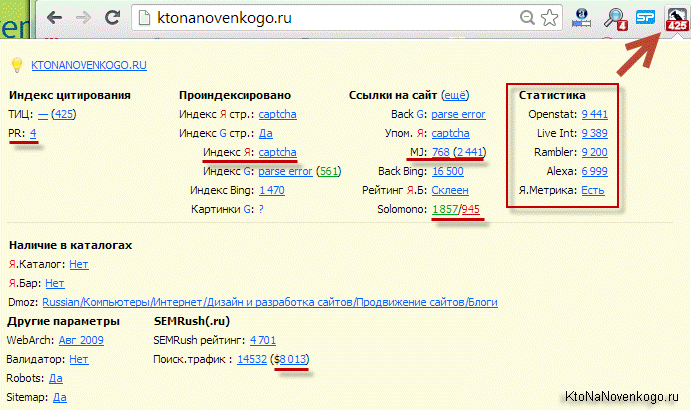
Task: Open the $8 013 traffic cost link
Action: tap(293, 360)
